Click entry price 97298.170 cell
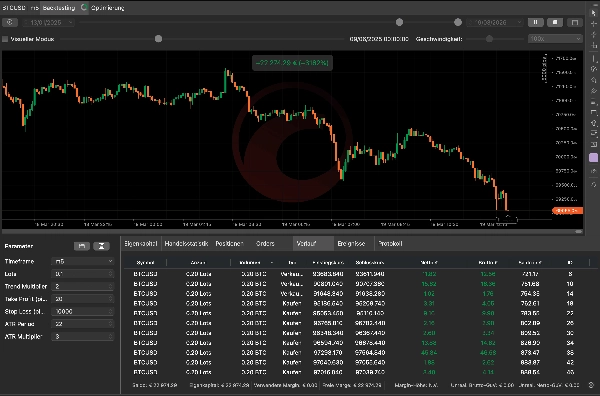 (328, 352)
